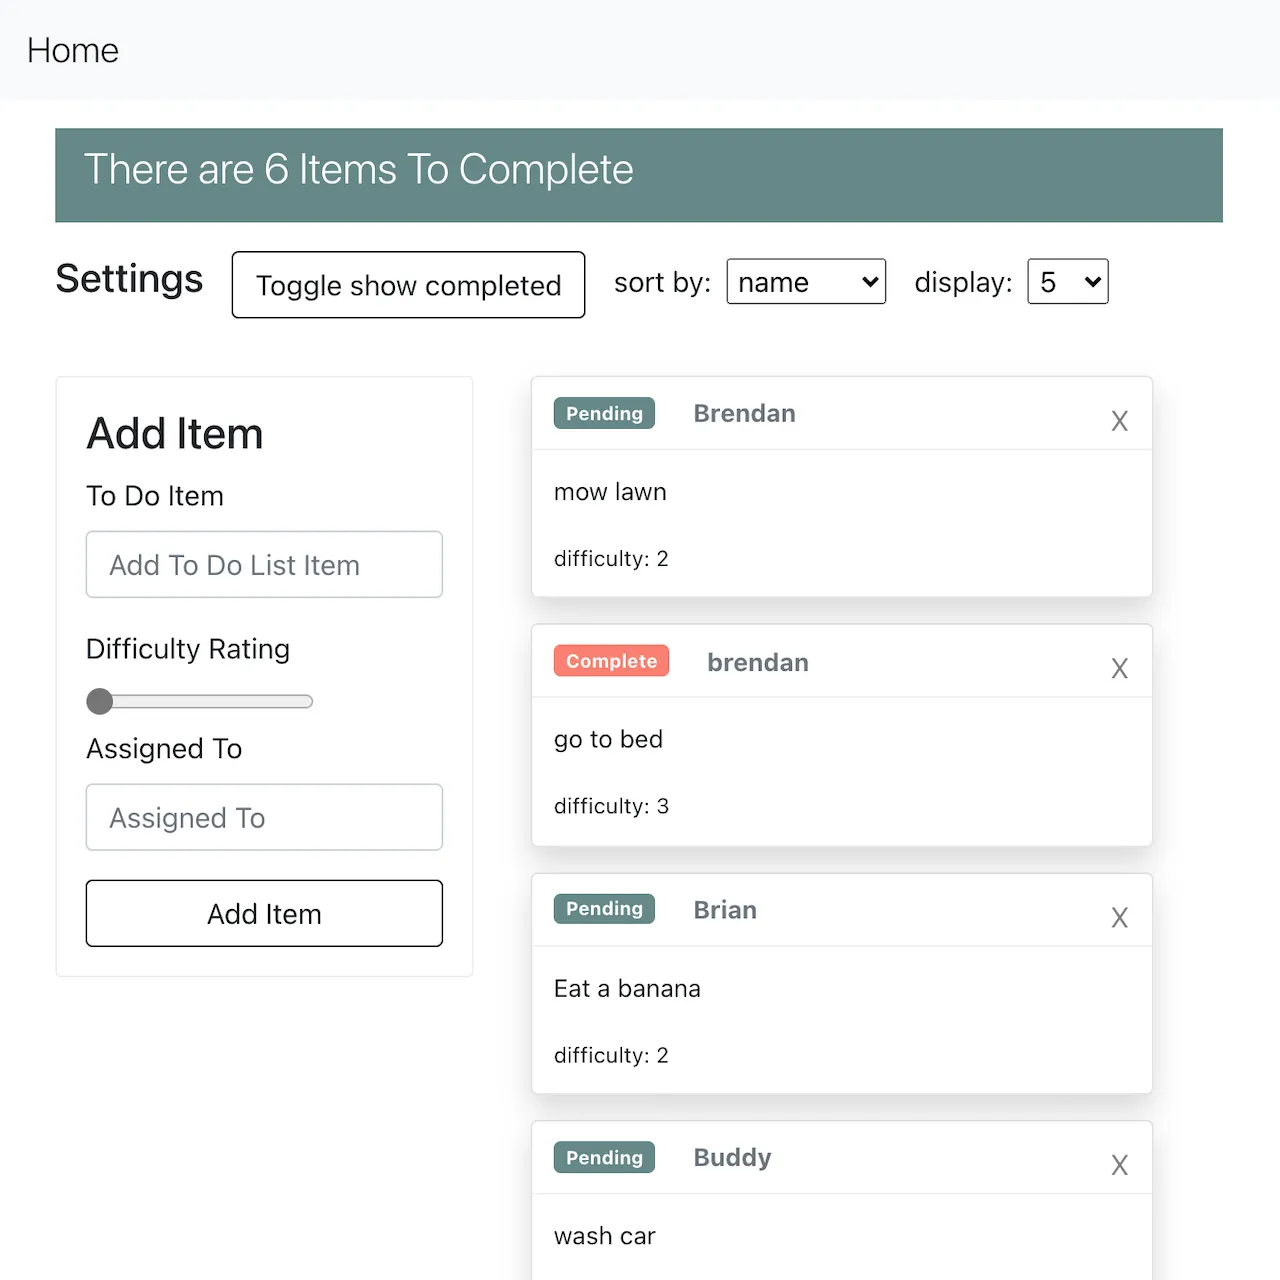
Task: Delete Brendan's mow lawn item
Action: pyautogui.click(x=1119, y=420)
